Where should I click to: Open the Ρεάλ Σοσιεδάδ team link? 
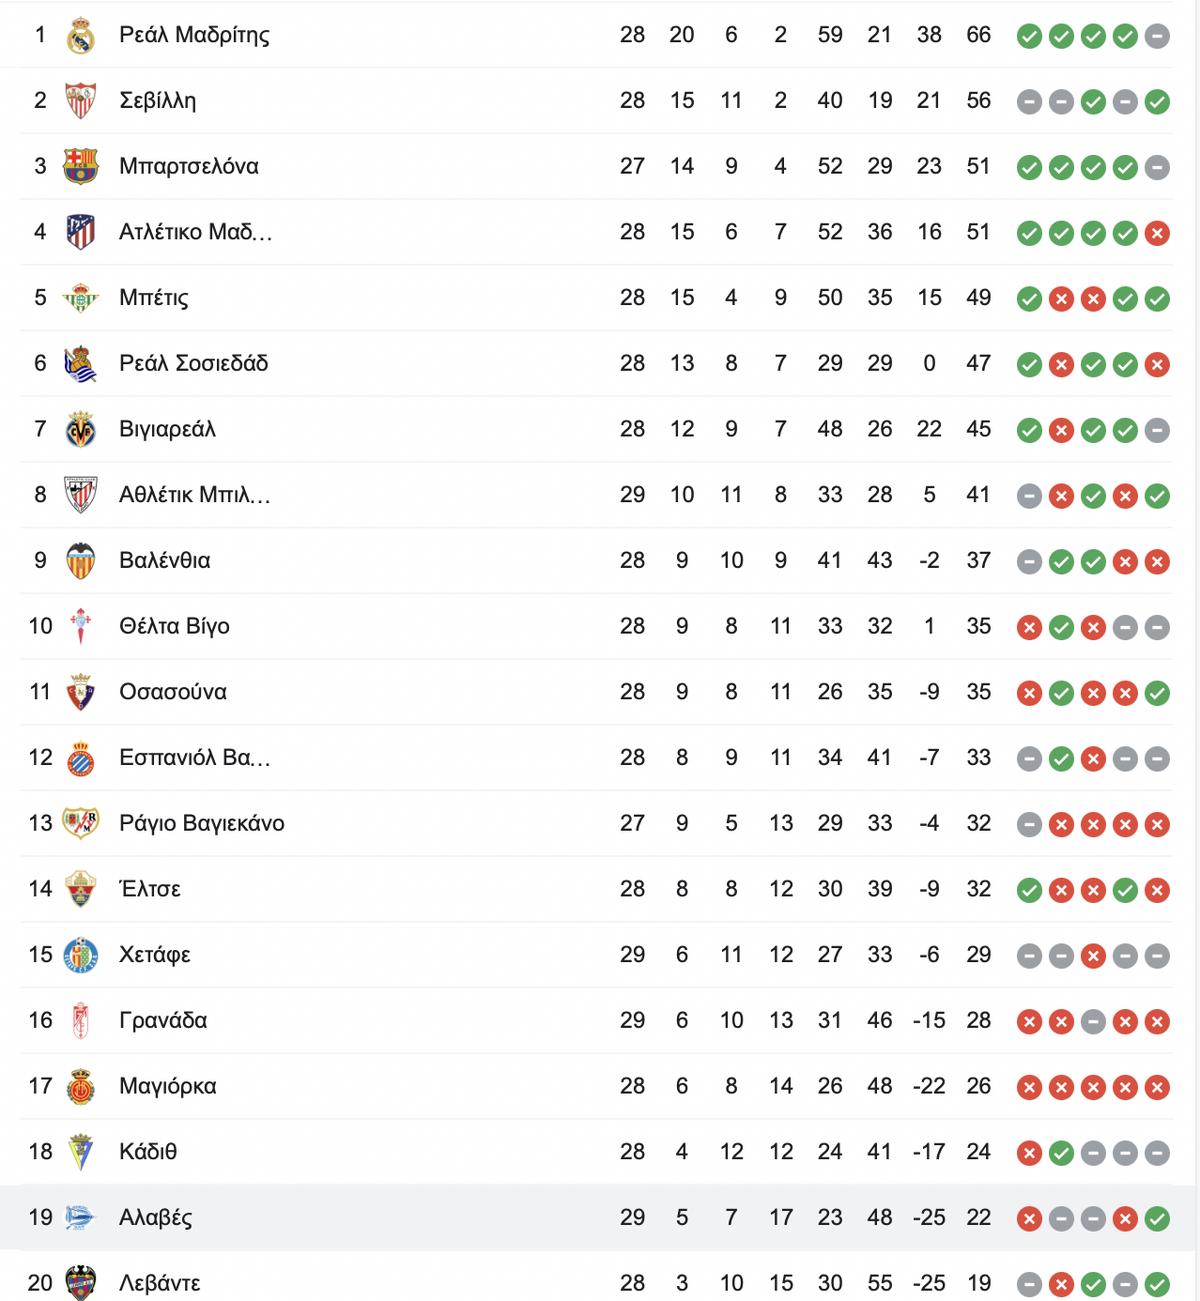(194, 363)
